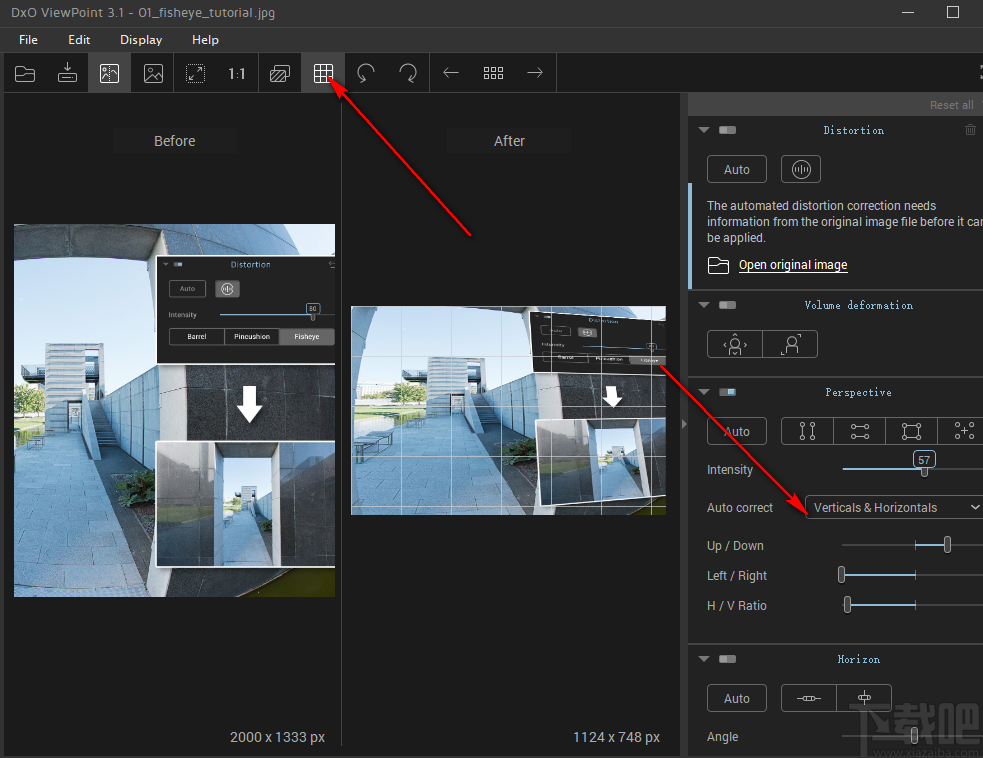Click the Before label

(175, 141)
